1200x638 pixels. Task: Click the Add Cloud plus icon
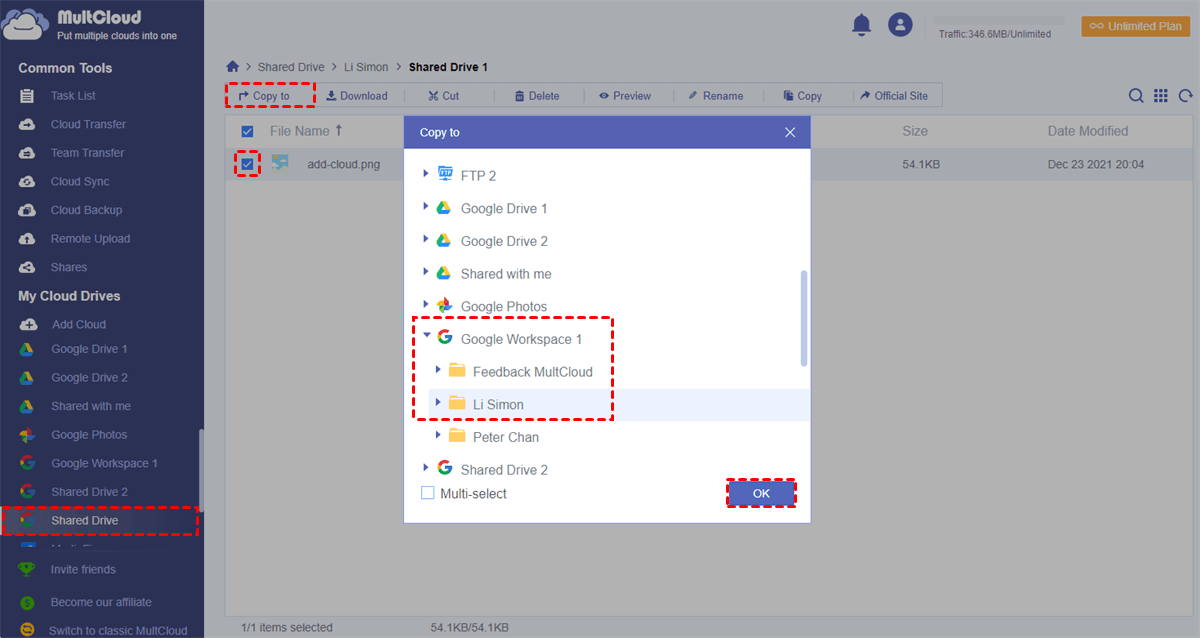click(x=28, y=324)
